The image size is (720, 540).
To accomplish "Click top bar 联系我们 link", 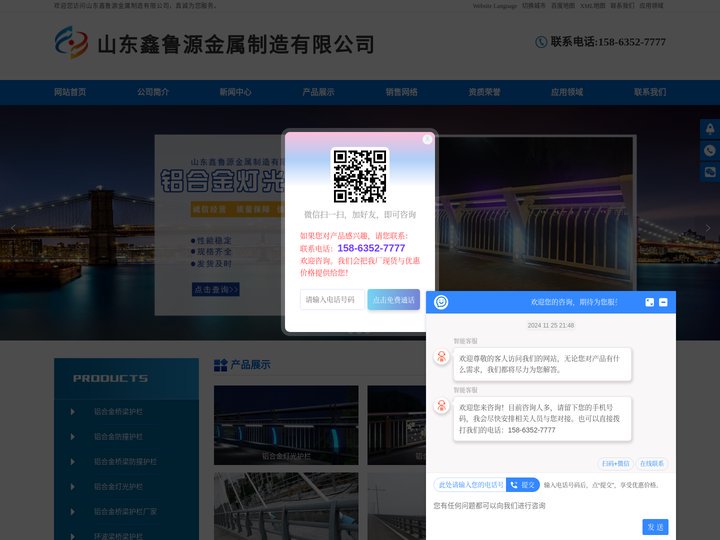I will click(622, 6).
